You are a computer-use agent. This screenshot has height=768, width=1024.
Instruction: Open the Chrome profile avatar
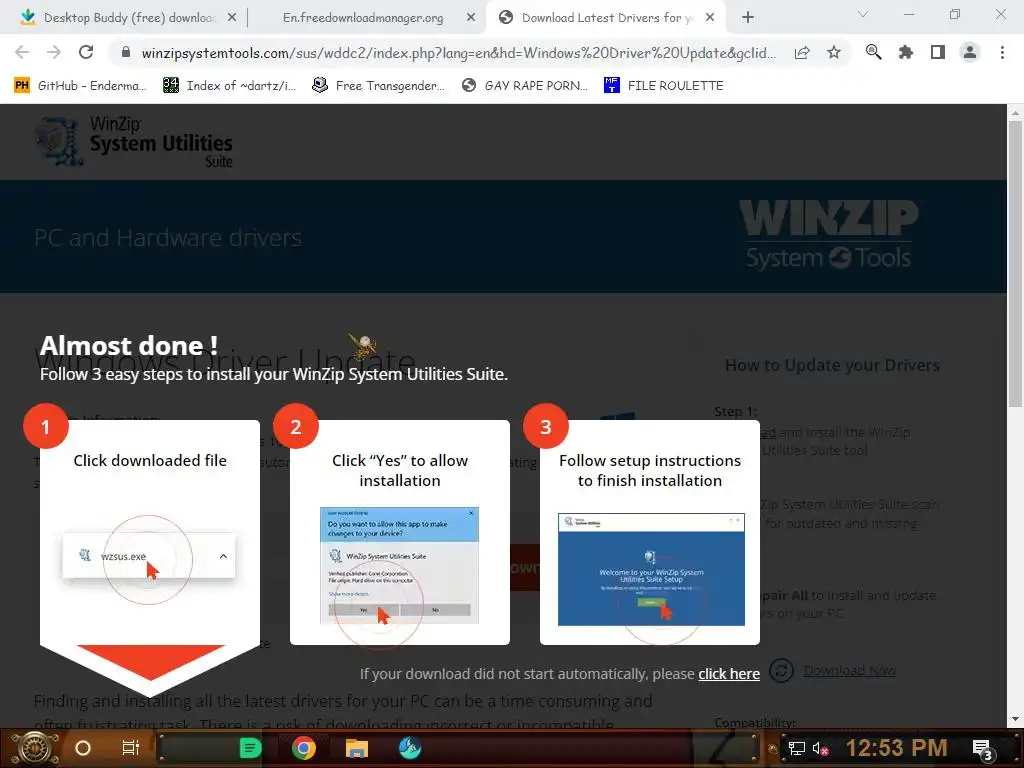tap(970, 52)
